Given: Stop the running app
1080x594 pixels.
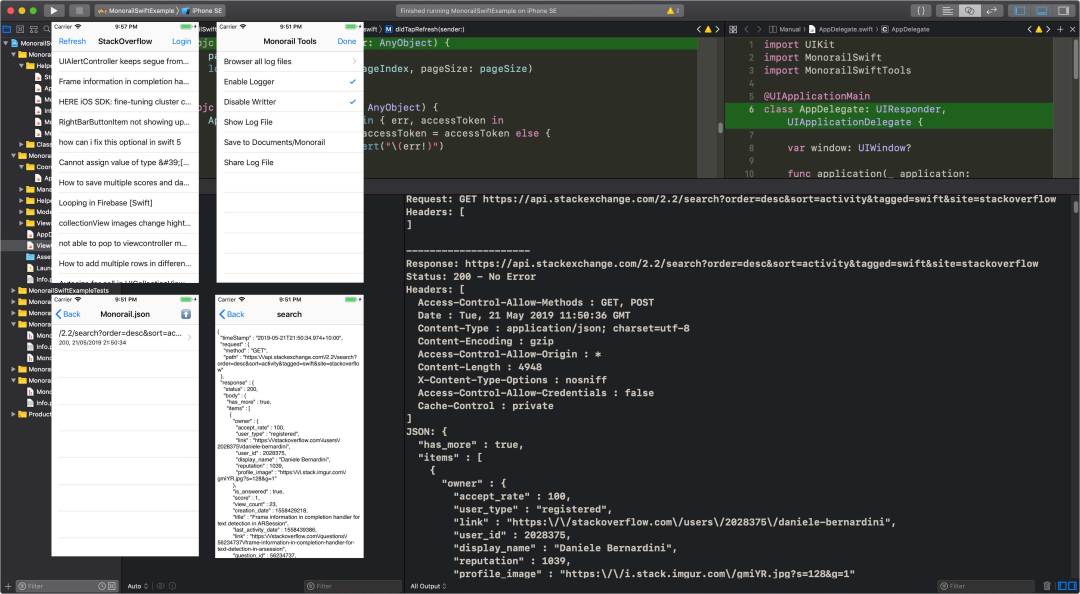Looking at the screenshot, I should point(79,10).
